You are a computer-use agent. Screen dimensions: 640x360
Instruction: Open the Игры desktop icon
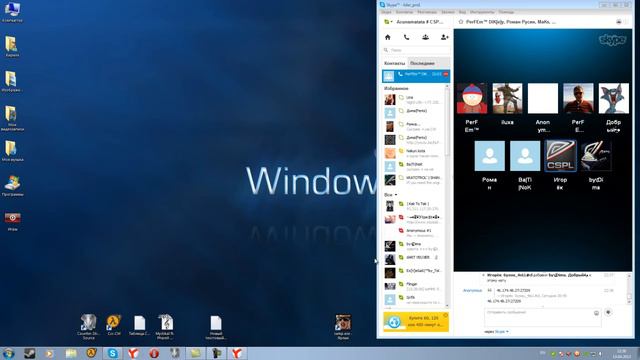[x=12, y=221]
